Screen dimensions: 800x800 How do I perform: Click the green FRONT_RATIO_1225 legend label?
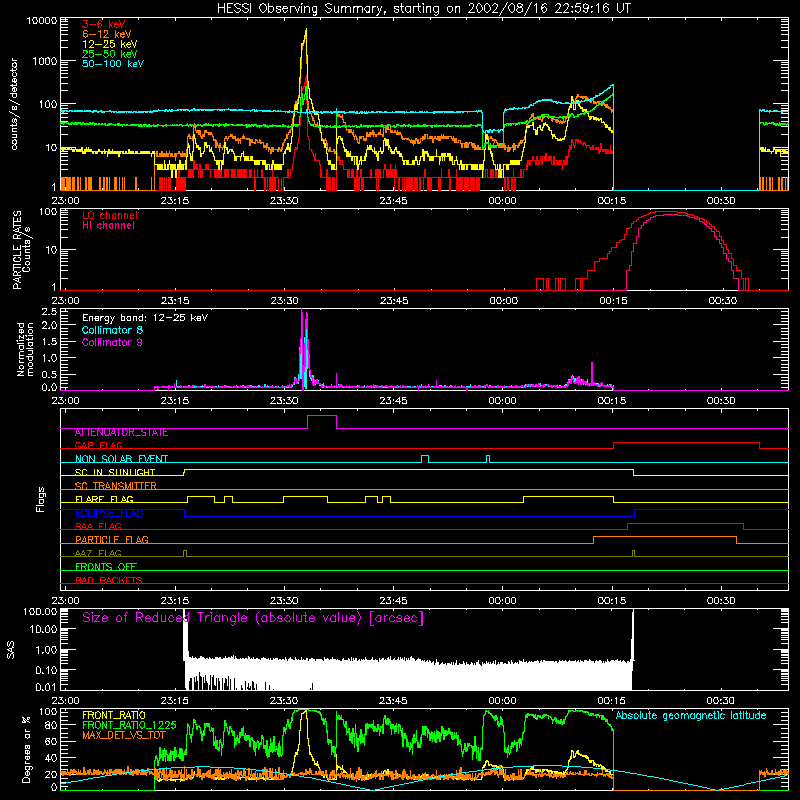pyautogui.click(x=129, y=725)
